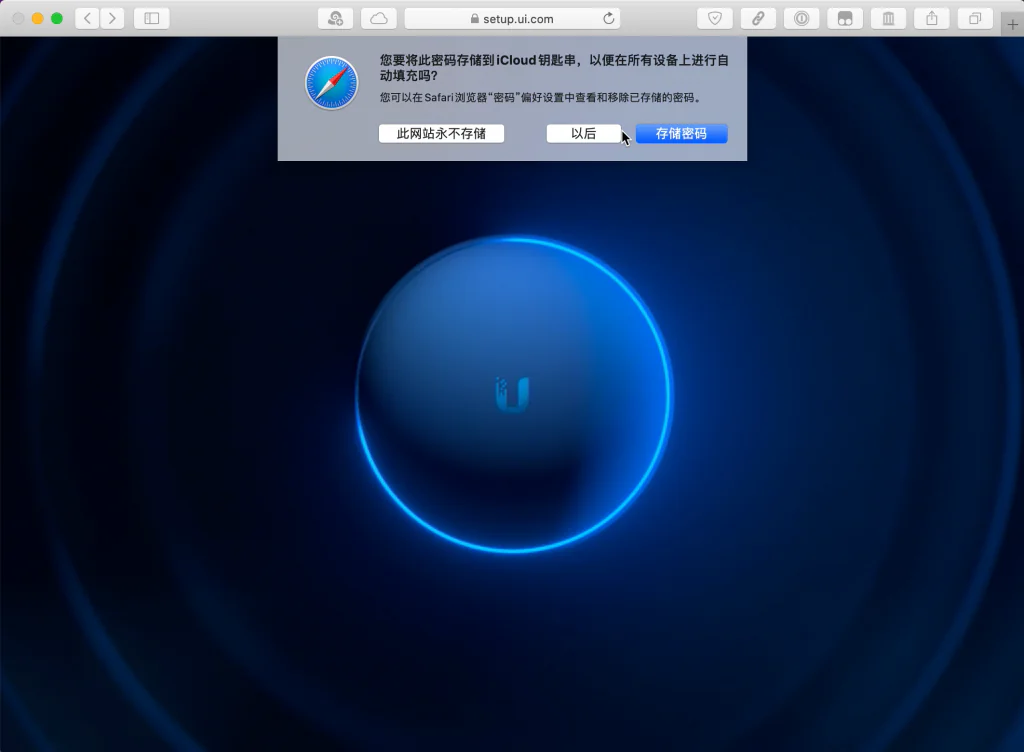This screenshot has height=752, width=1024.
Task: Click the Ubiquiti U logo
Action: [x=512, y=394]
